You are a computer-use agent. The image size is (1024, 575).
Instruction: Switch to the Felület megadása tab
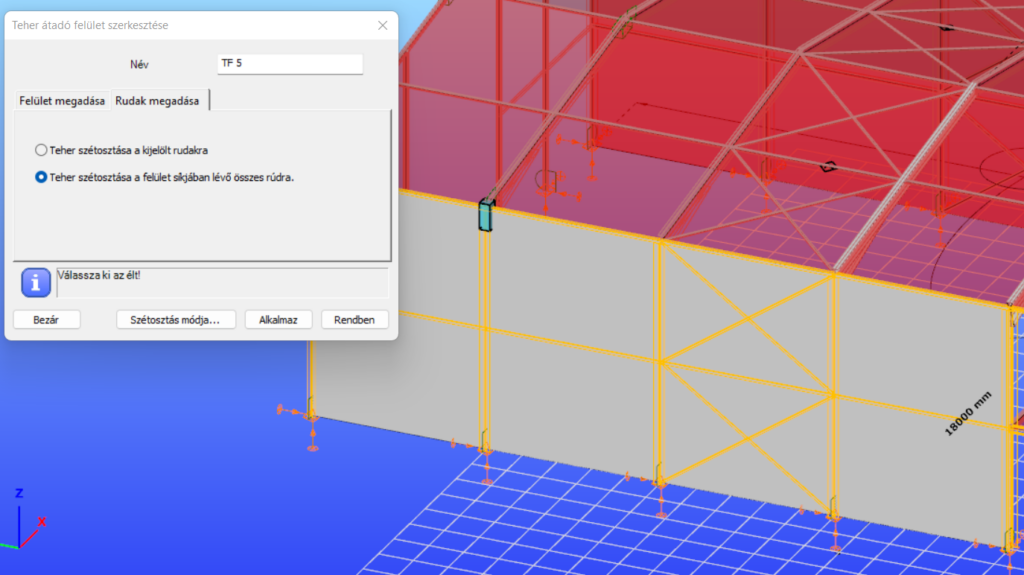click(x=62, y=100)
